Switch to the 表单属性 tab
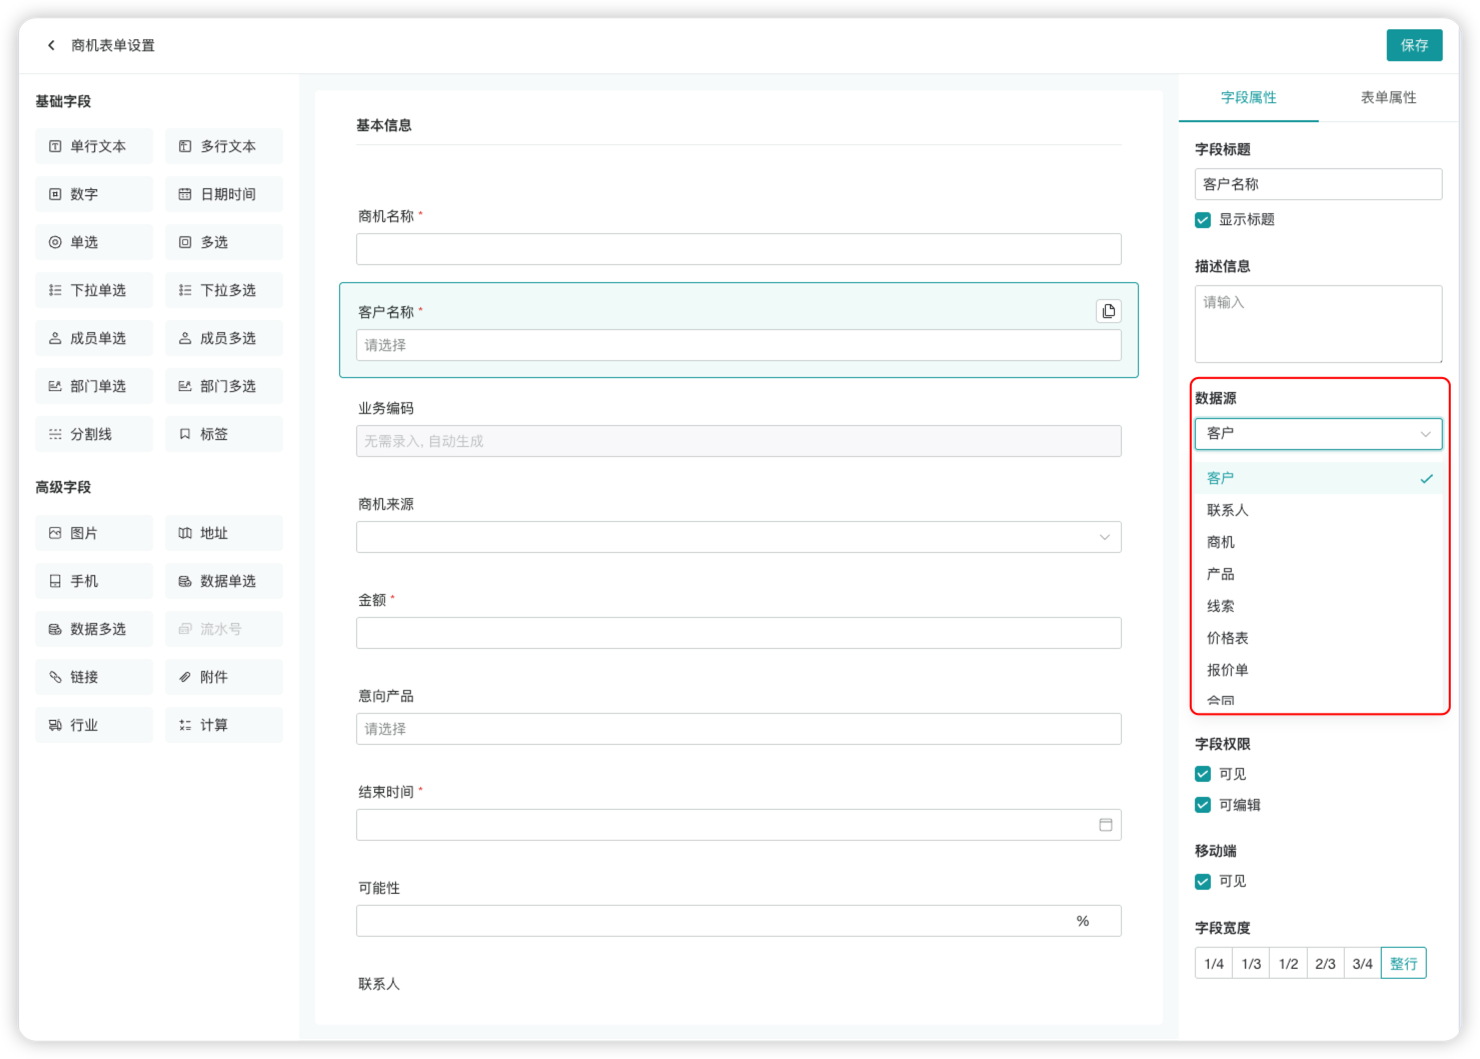1480x1059 pixels. tap(1388, 97)
